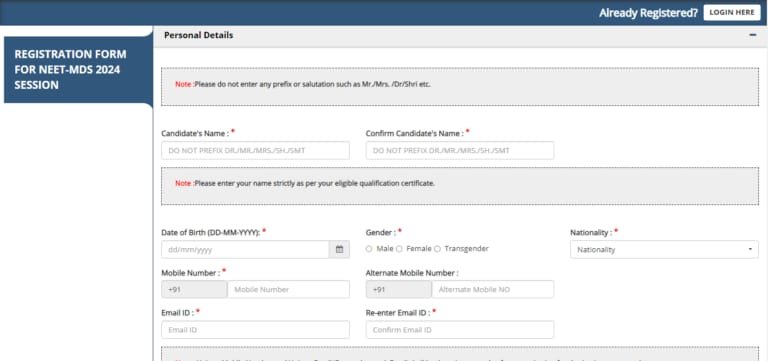Open the Nationality dropdown

[x=664, y=250]
